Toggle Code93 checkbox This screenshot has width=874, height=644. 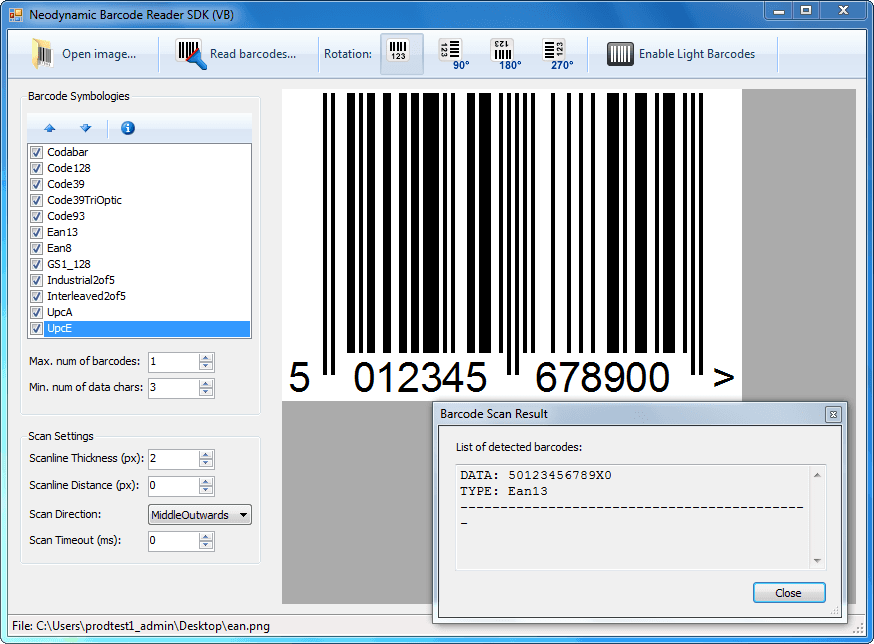click(37, 216)
